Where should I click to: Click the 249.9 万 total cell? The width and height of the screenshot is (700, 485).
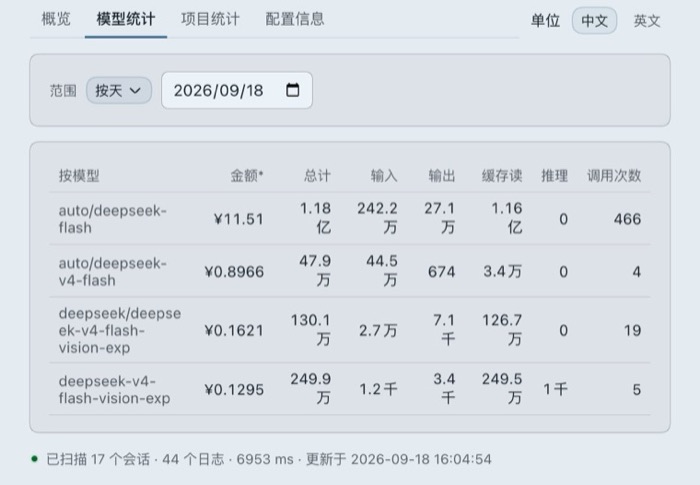(311, 389)
